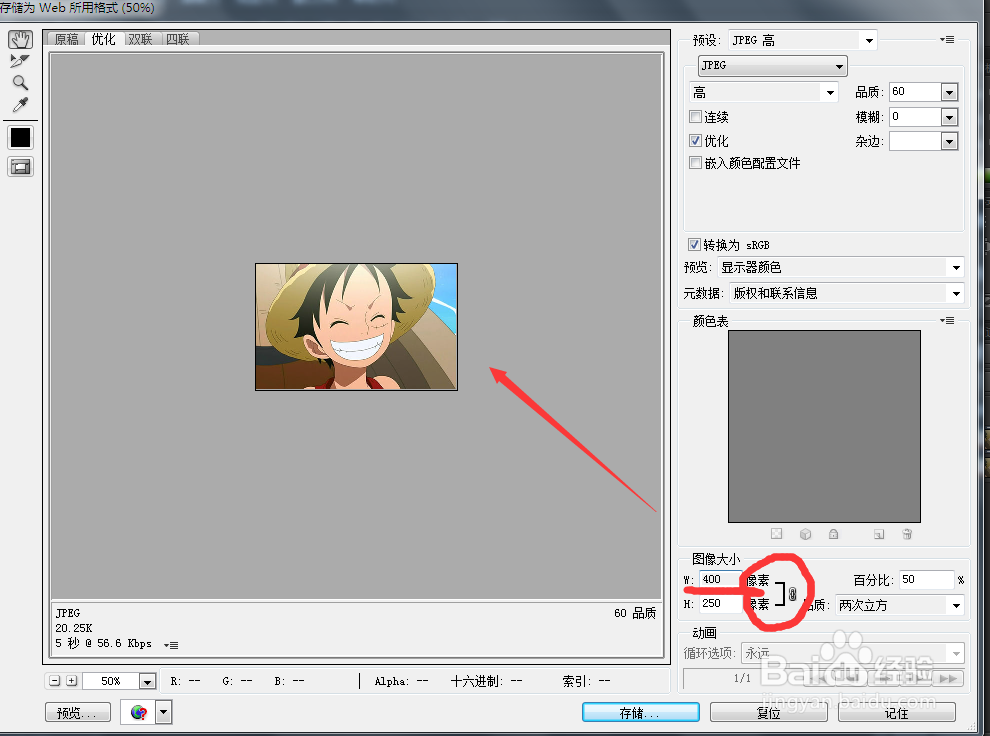The height and width of the screenshot is (736, 990).
Task: Open the black eyedropper color swatch
Action: coord(20,137)
